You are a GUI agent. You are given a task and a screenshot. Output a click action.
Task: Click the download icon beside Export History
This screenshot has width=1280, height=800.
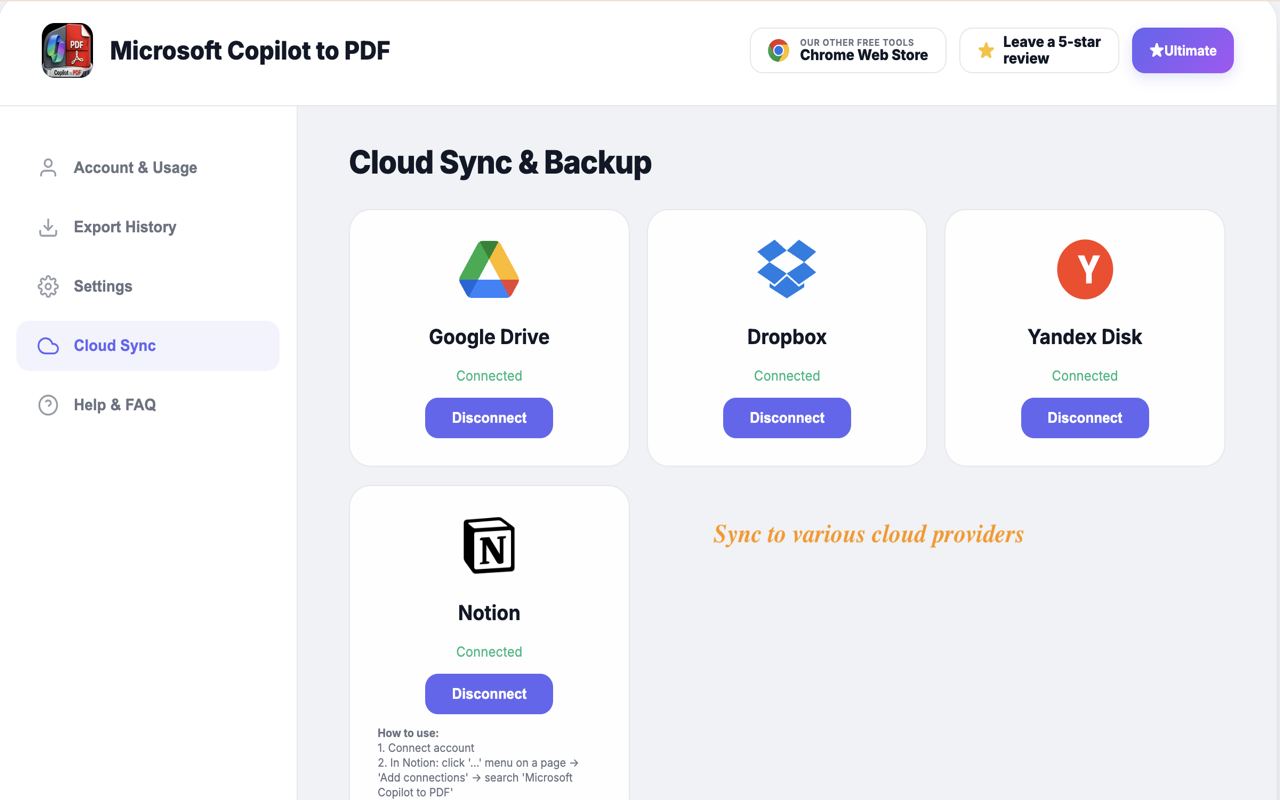pyautogui.click(x=48, y=227)
